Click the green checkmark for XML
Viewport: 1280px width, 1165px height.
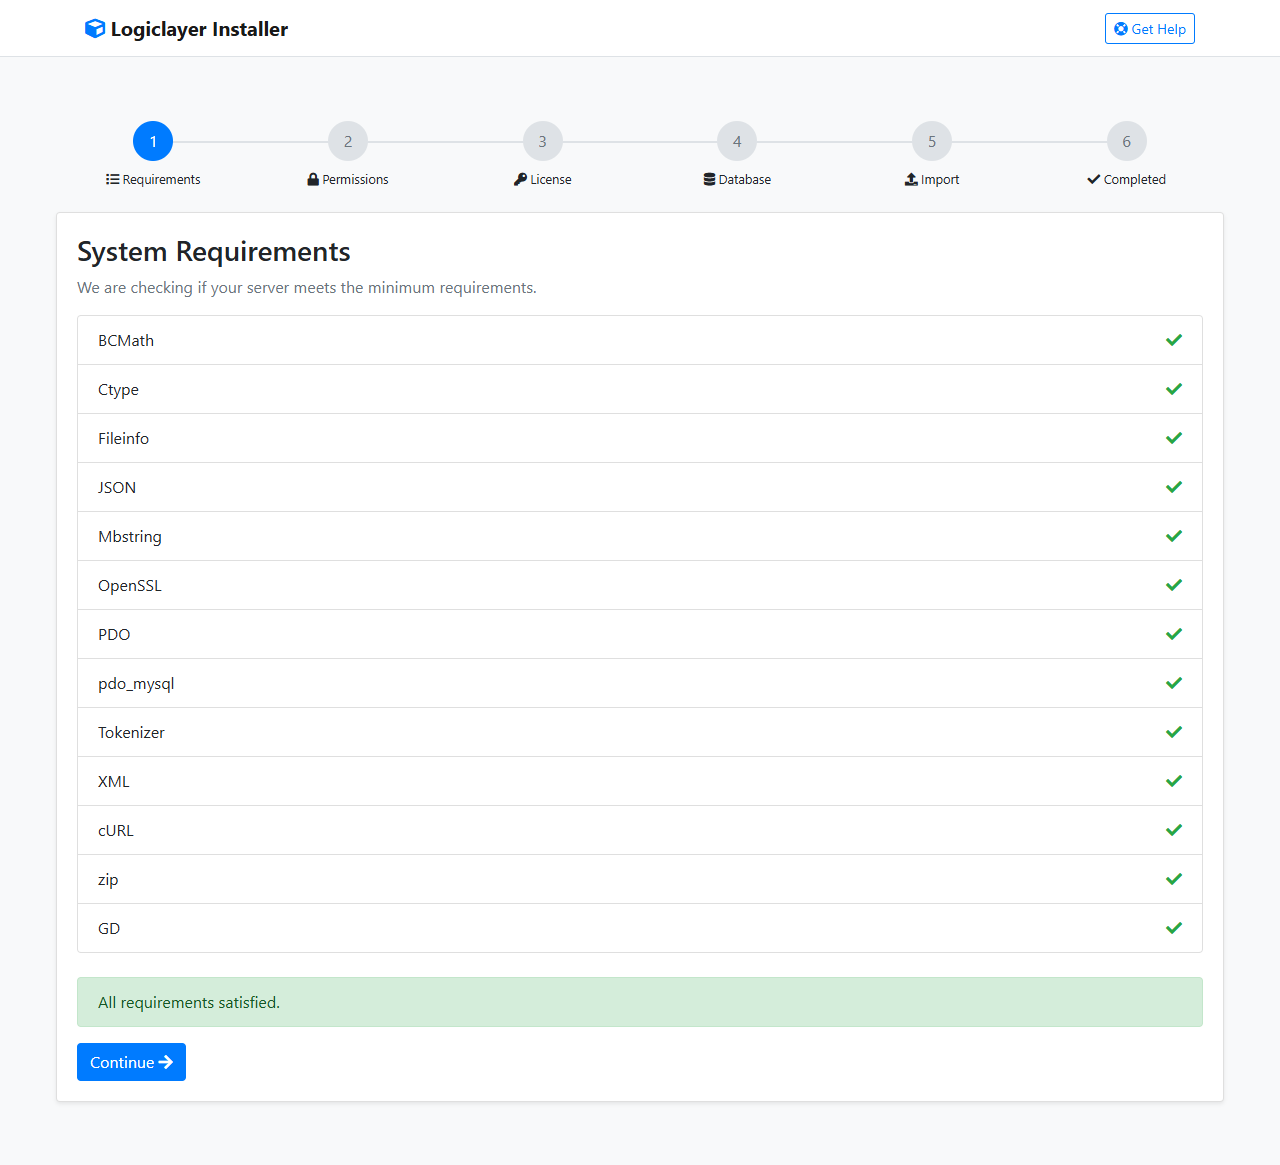pyautogui.click(x=1174, y=781)
